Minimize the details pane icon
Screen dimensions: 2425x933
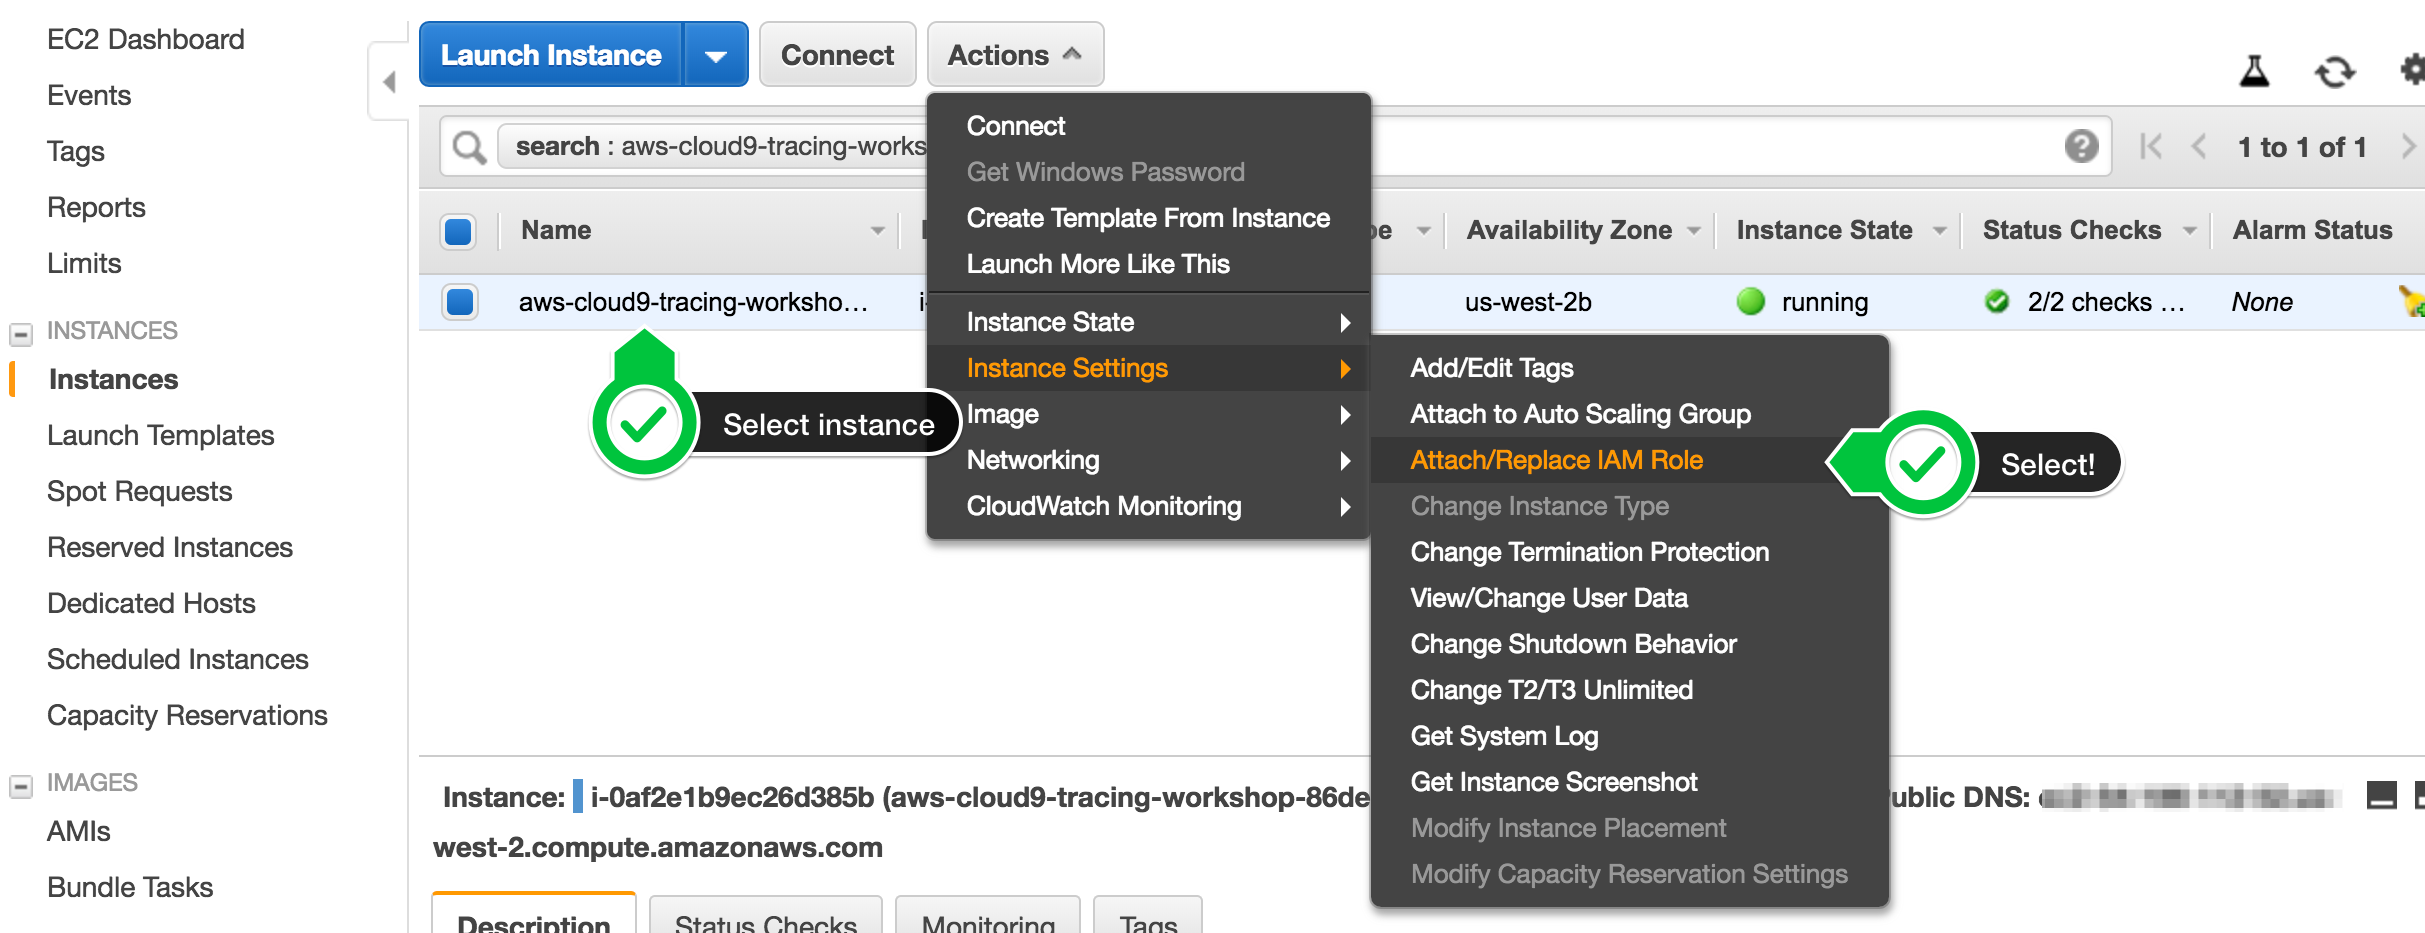[x=2382, y=796]
